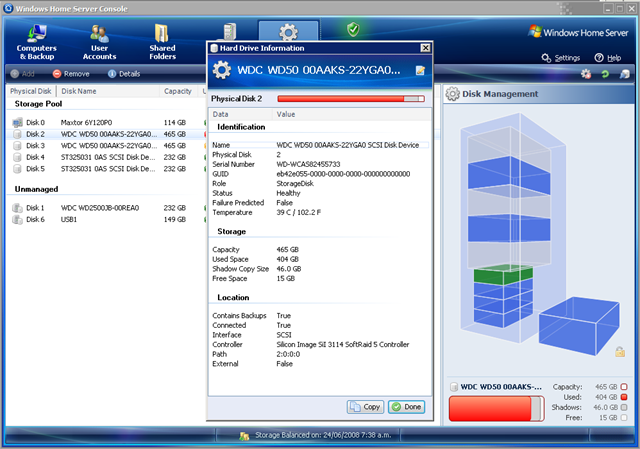640x449 pixels.
Task: Click edit note icon in dialog header
Action: tap(420, 70)
